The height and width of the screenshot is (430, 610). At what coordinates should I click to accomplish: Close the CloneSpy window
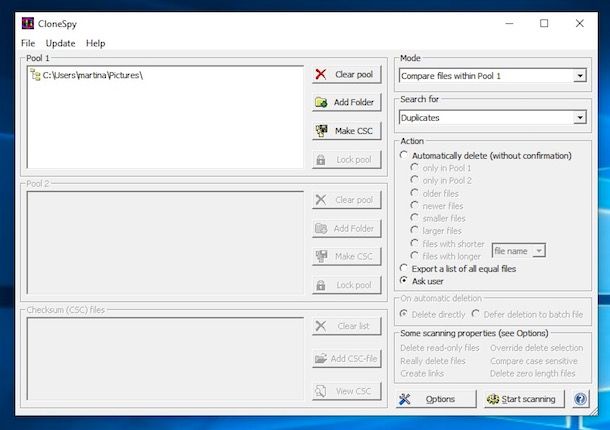579,23
